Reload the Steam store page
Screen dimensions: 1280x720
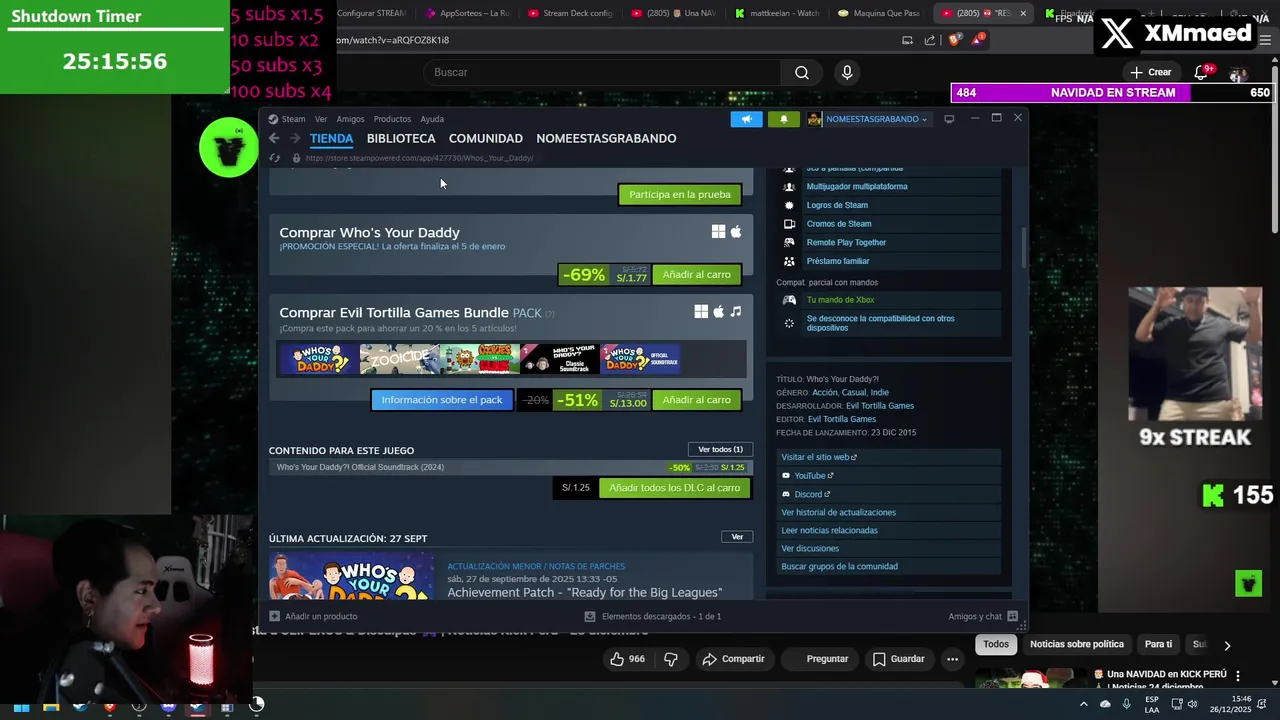275,158
